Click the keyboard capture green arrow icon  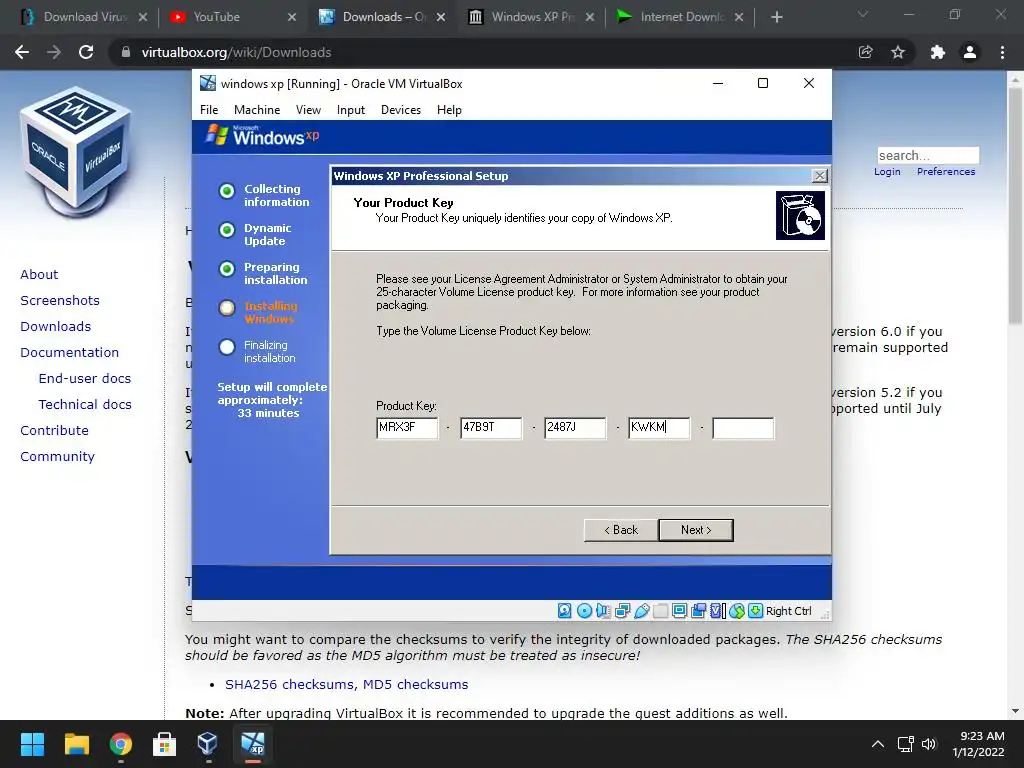(x=756, y=611)
